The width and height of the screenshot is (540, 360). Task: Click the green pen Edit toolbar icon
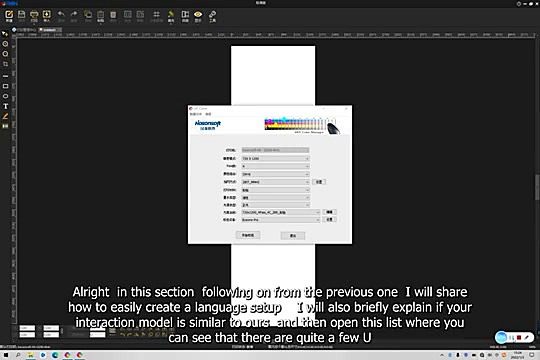pos(171,16)
